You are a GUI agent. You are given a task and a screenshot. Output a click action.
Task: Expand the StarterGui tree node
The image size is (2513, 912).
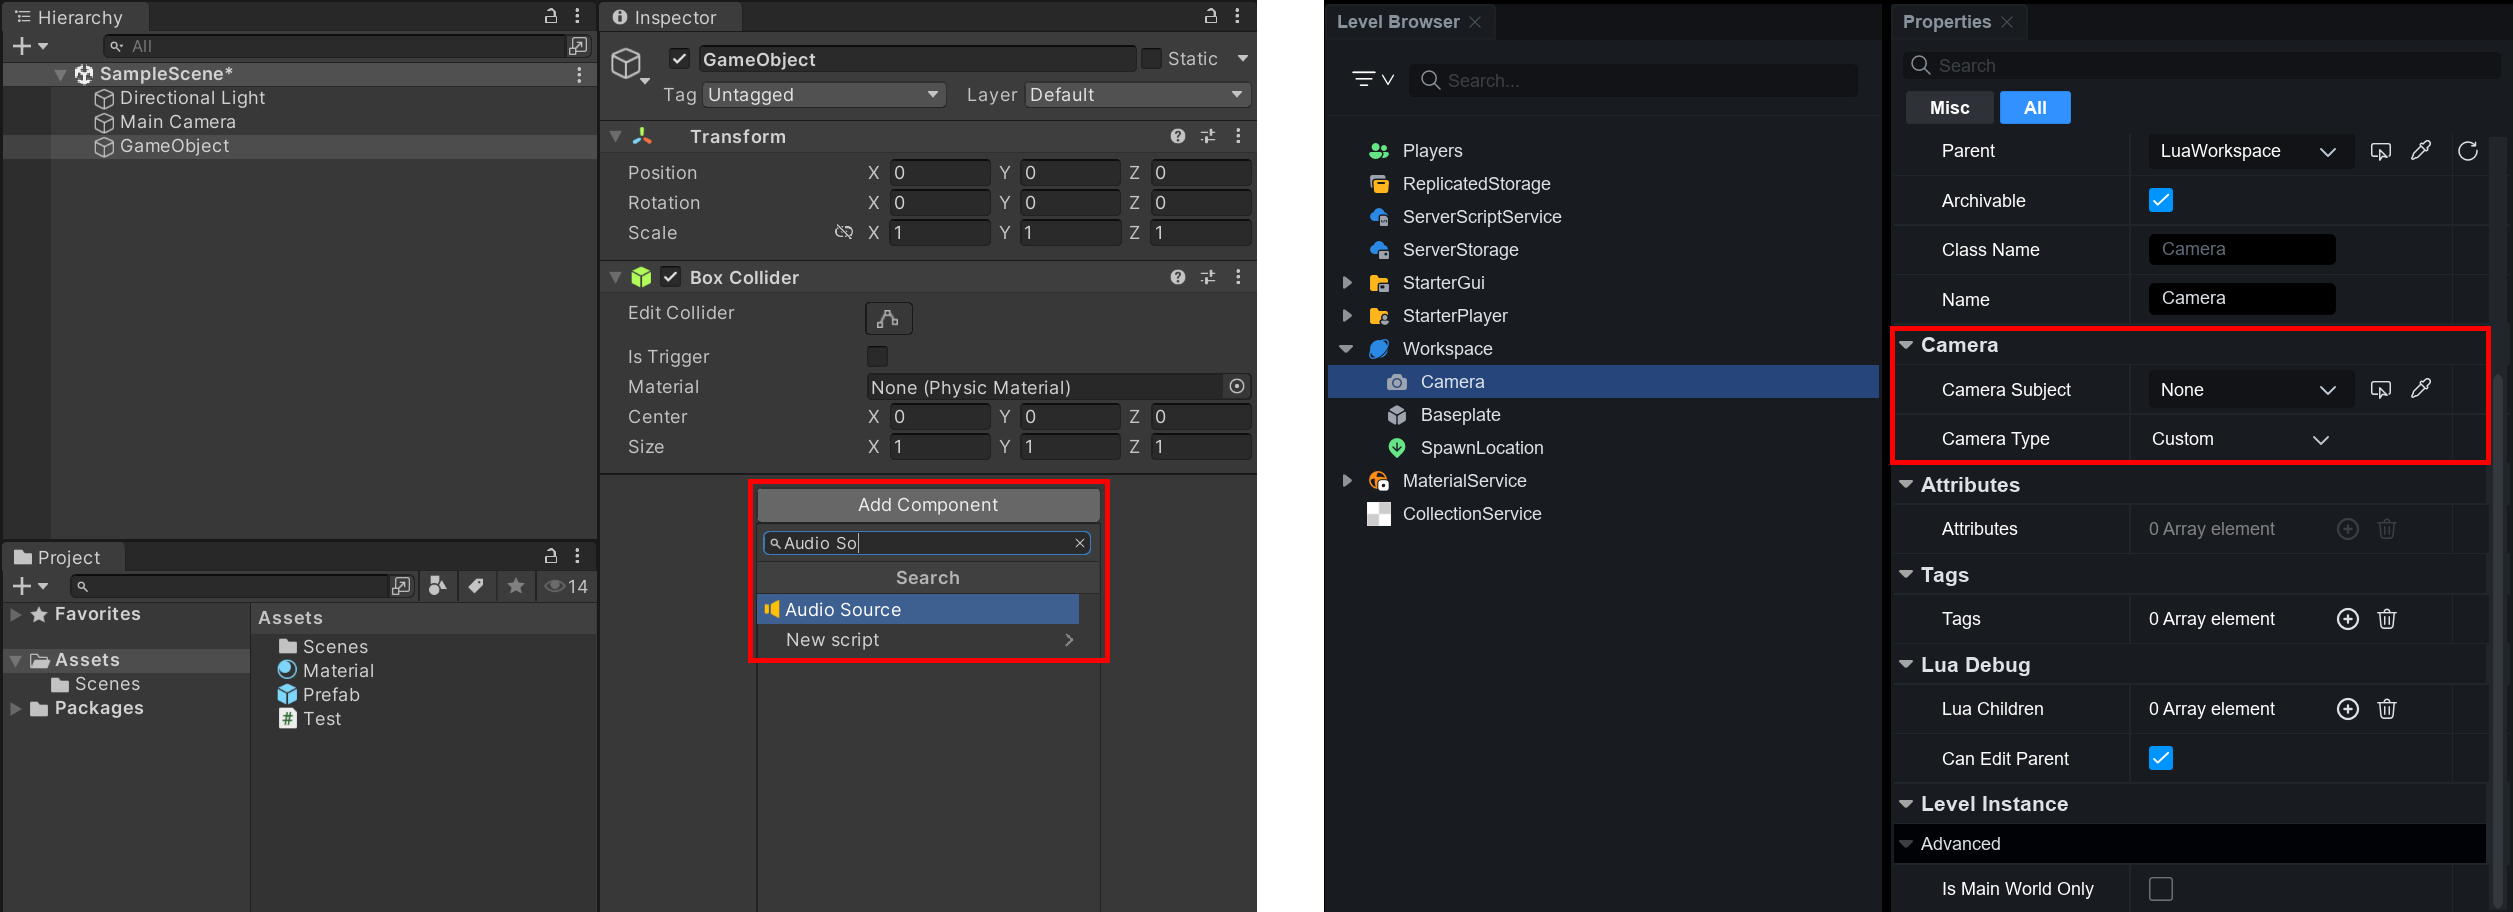(x=1347, y=283)
